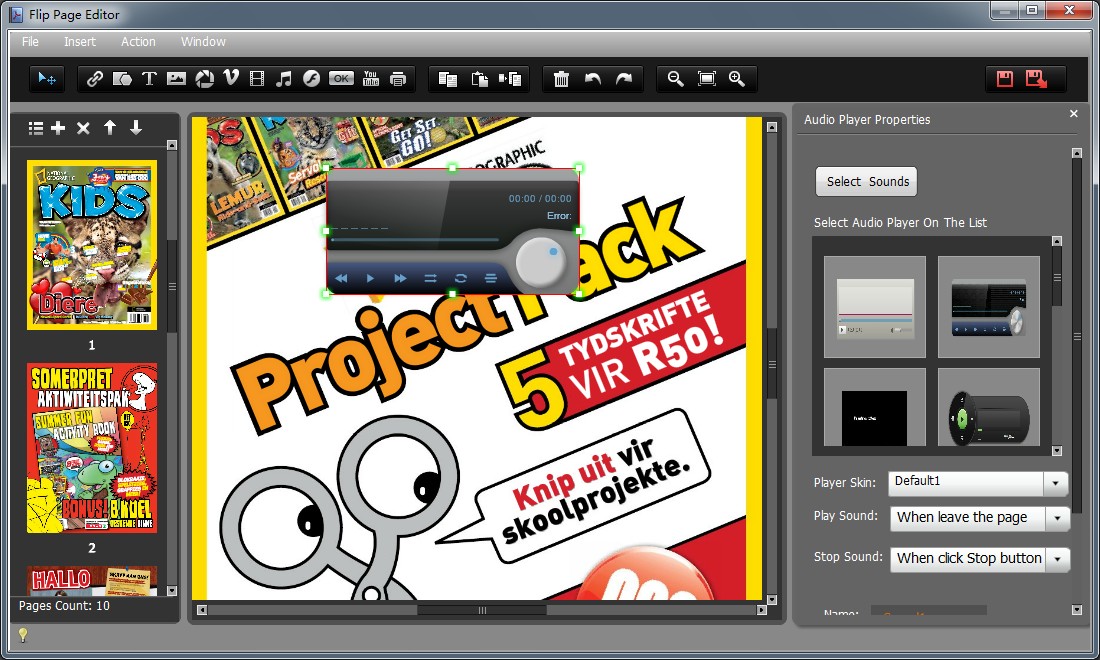Redo the last undone action

pos(624,79)
